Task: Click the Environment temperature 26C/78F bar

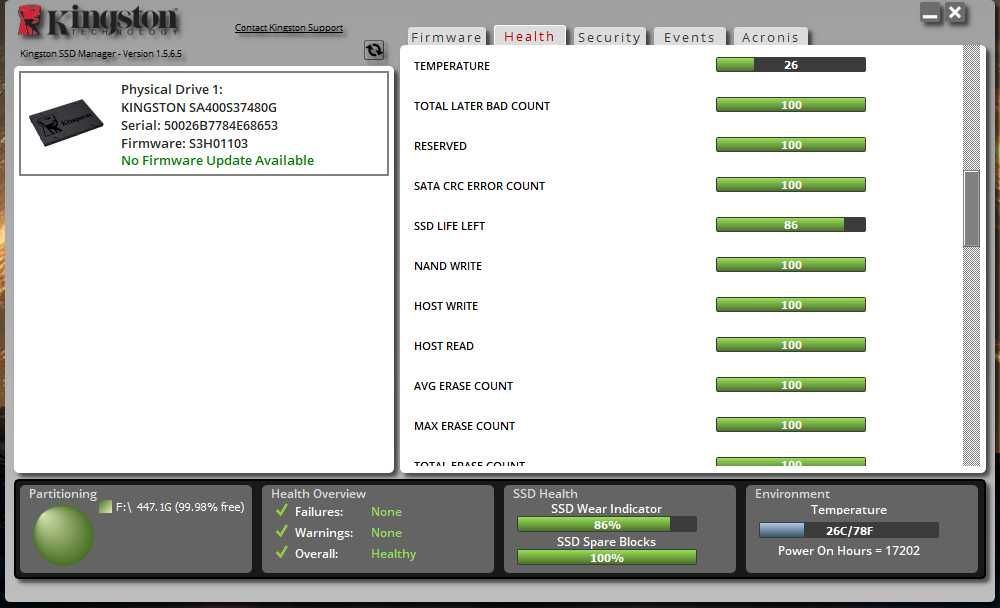Action: [x=849, y=530]
